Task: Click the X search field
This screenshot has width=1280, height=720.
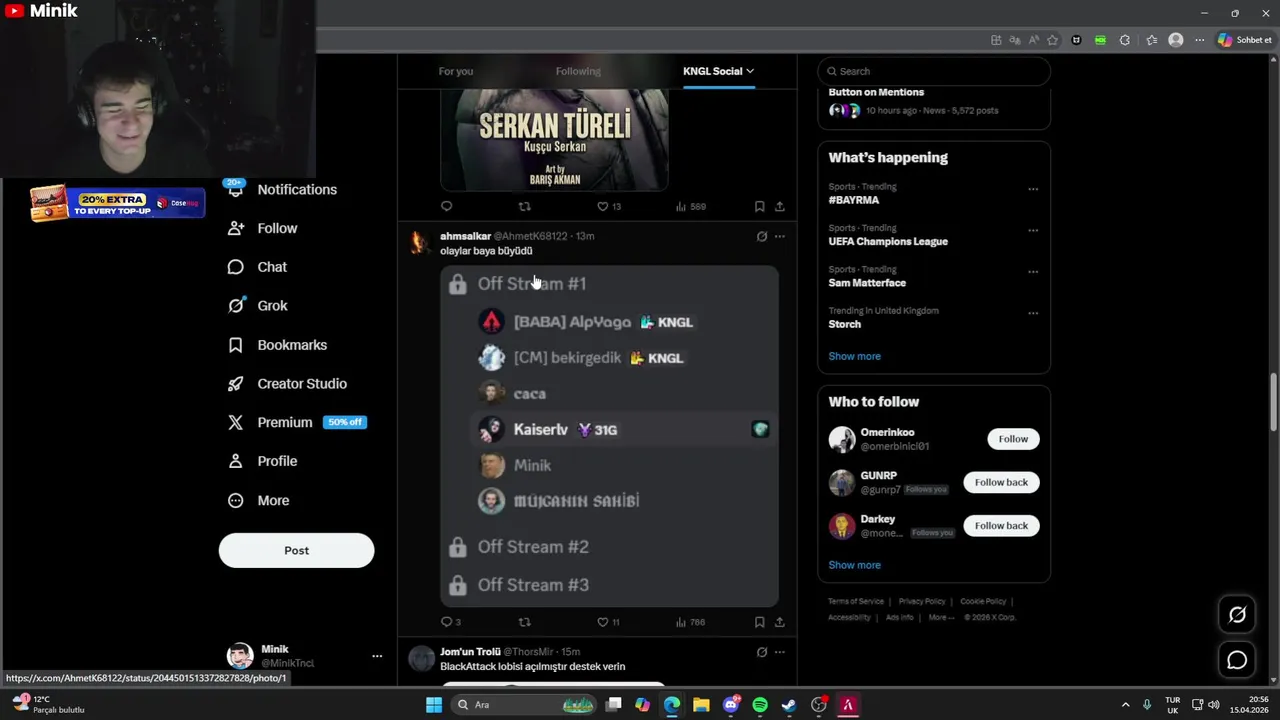Action: click(x=934, y=71)
